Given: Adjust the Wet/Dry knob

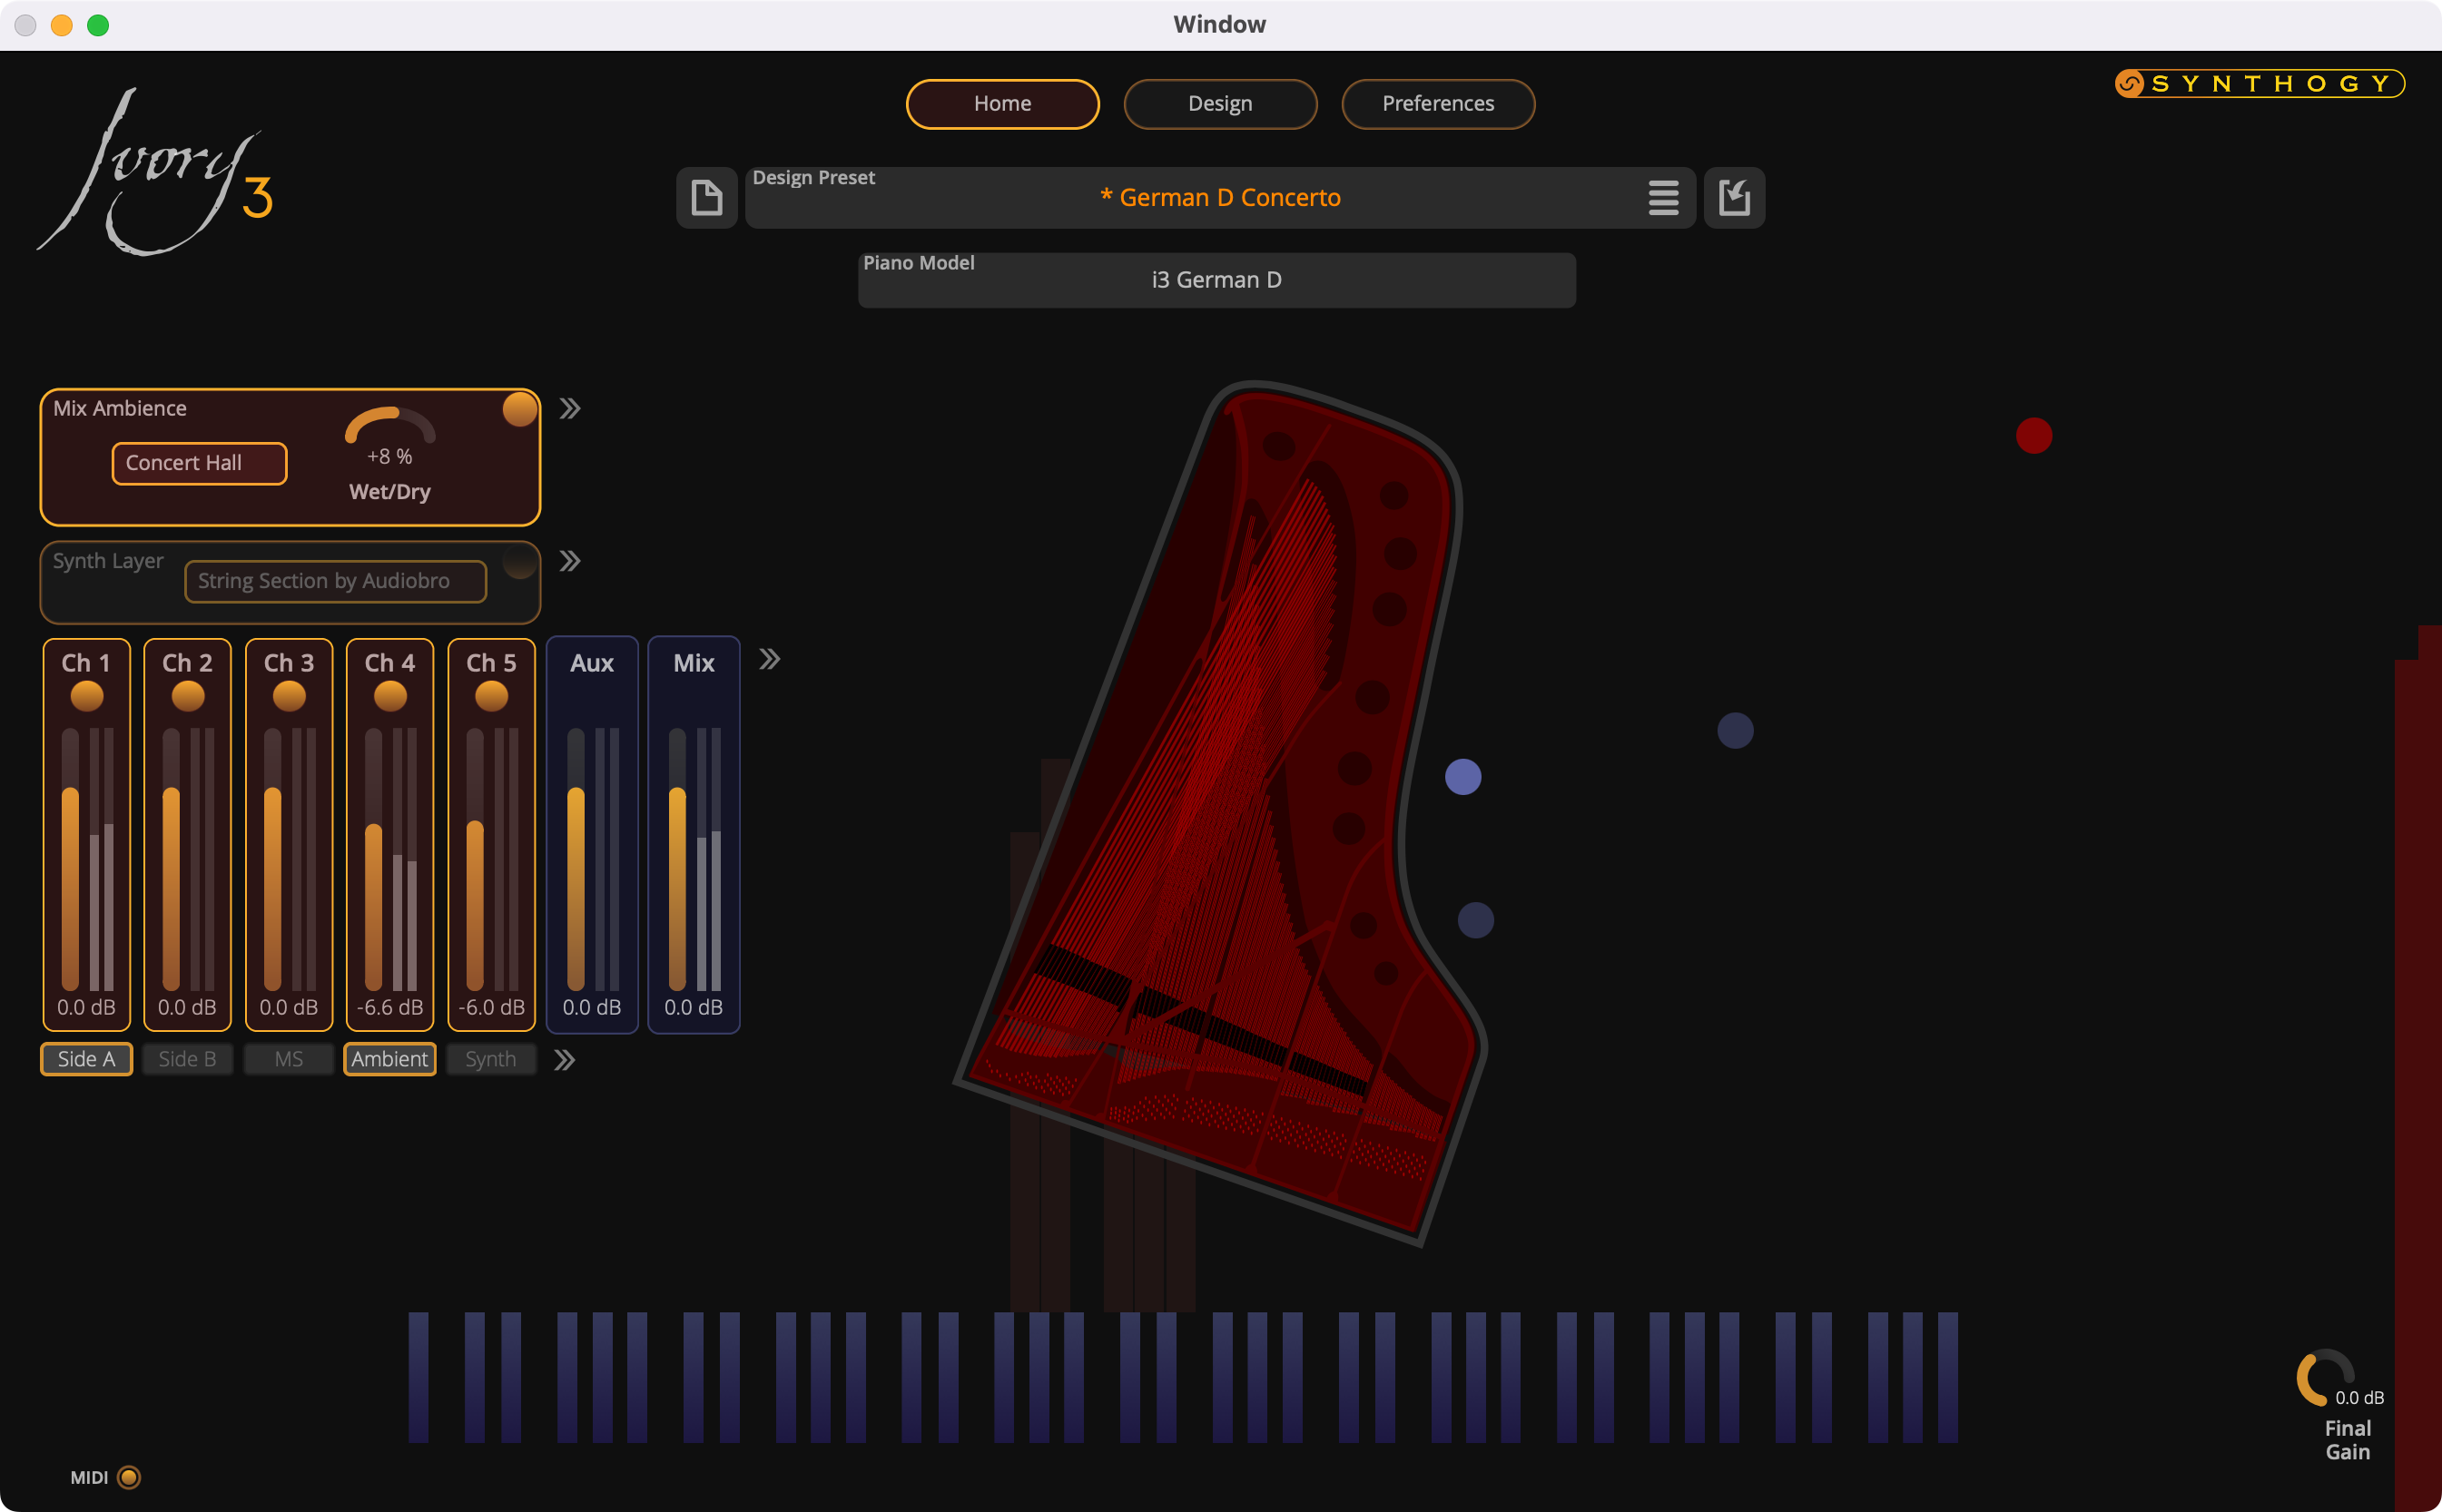Looking at the screenshot, I should pos(390,427).
